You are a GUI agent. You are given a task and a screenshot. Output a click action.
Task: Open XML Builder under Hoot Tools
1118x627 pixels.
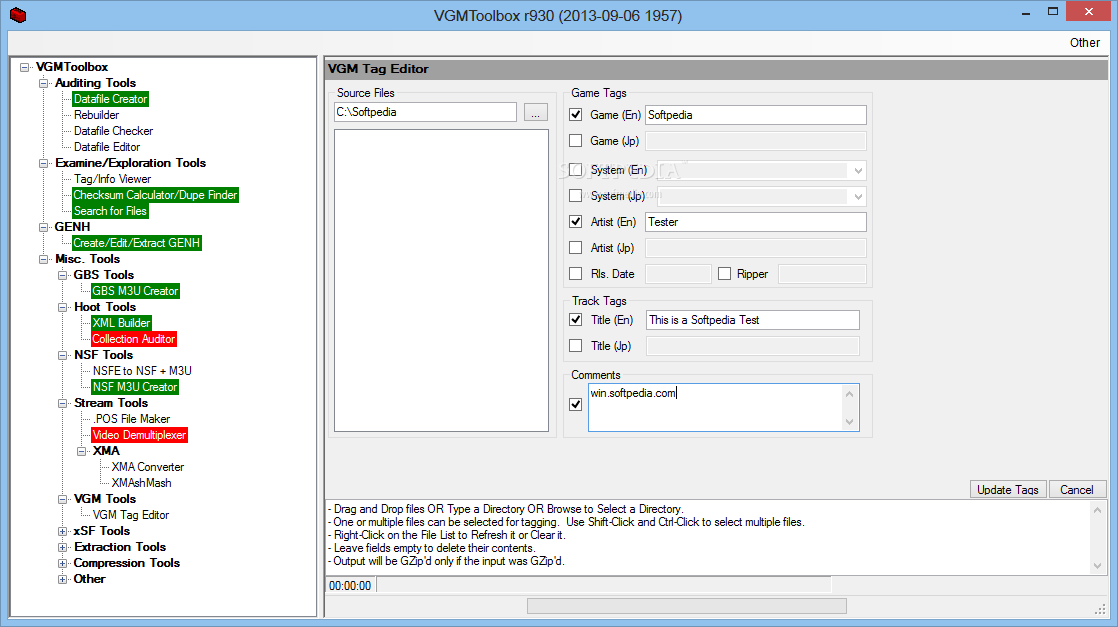[121, 323]
